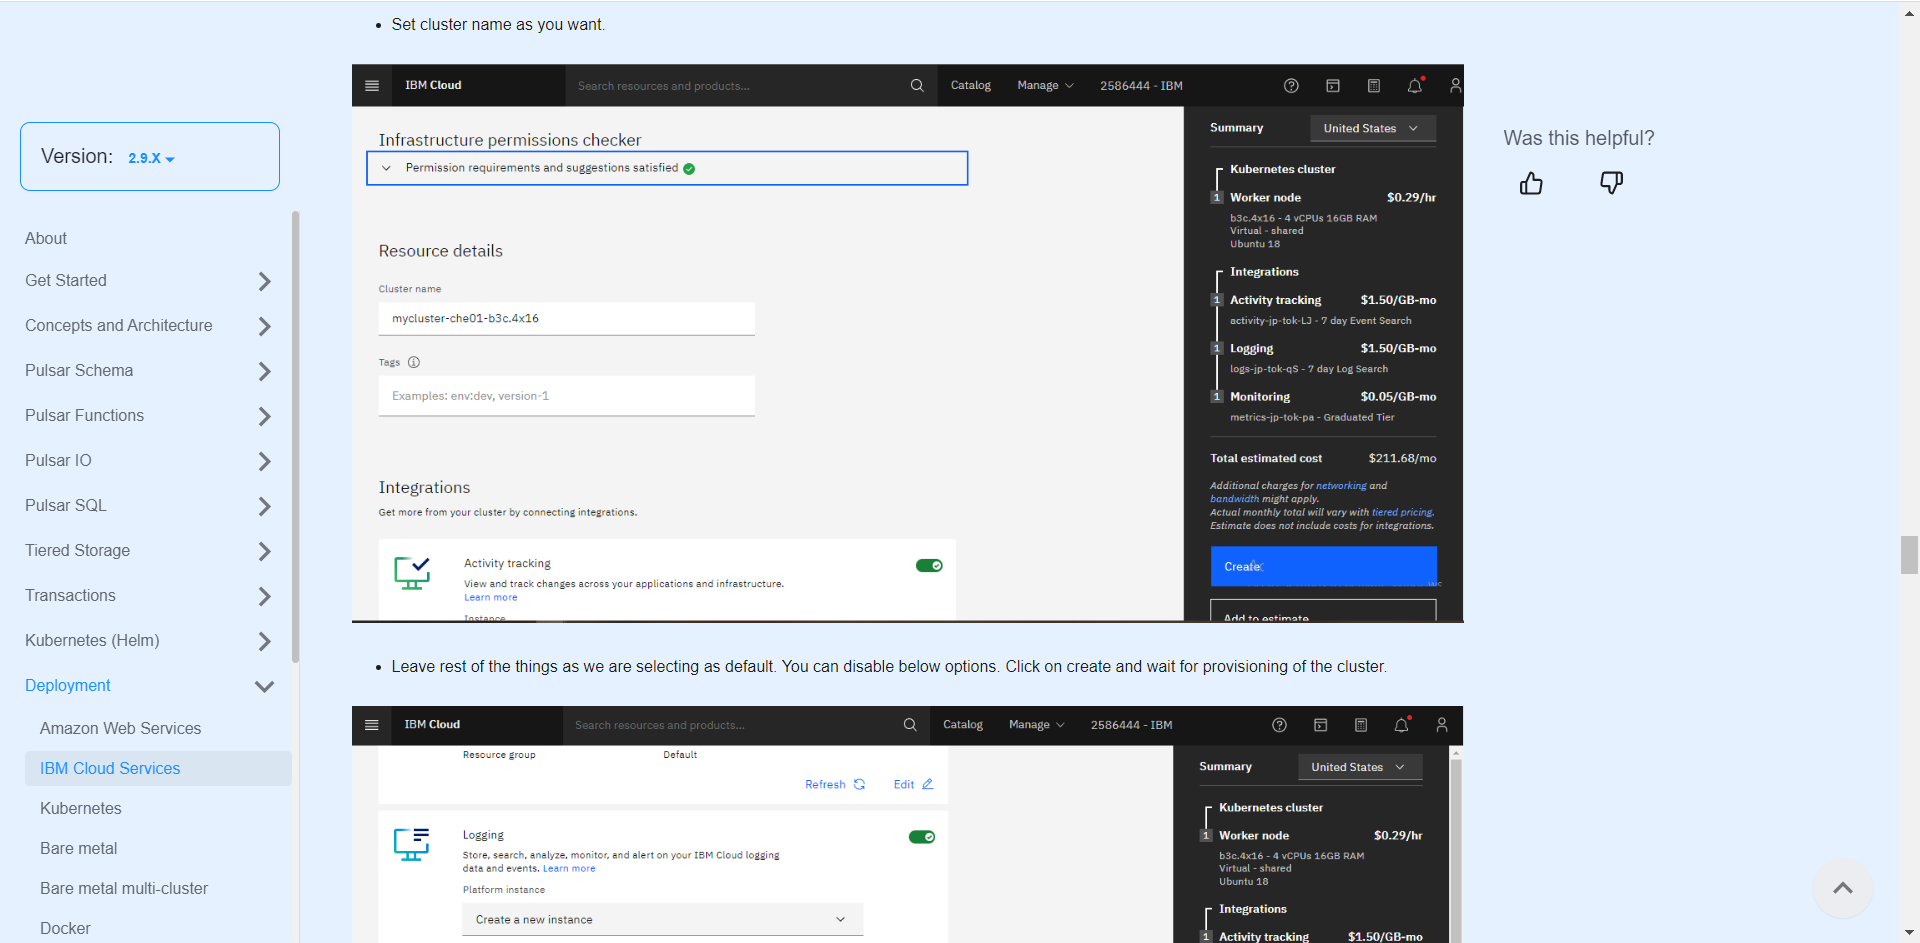Screen dimensions: 1920x943
Task: Open the Version 2.9.x dropdown
Action: (x=151, y=158)
